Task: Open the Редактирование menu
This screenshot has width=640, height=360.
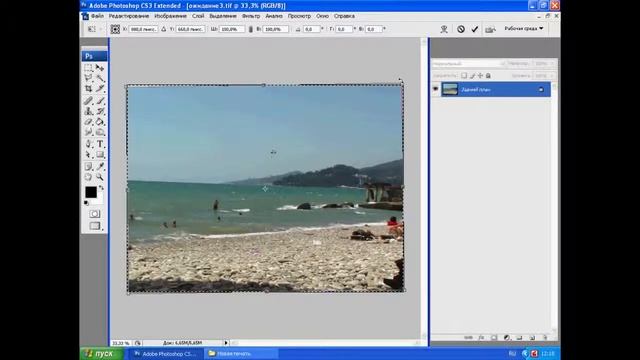Action: (129, 16)
